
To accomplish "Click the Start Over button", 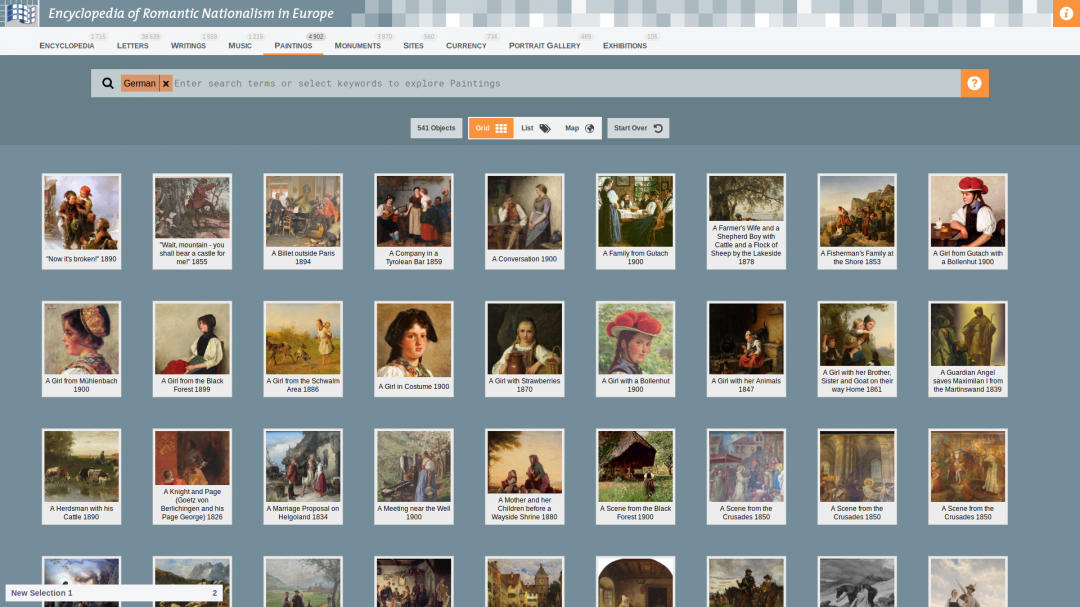I will tap(638, 128).
